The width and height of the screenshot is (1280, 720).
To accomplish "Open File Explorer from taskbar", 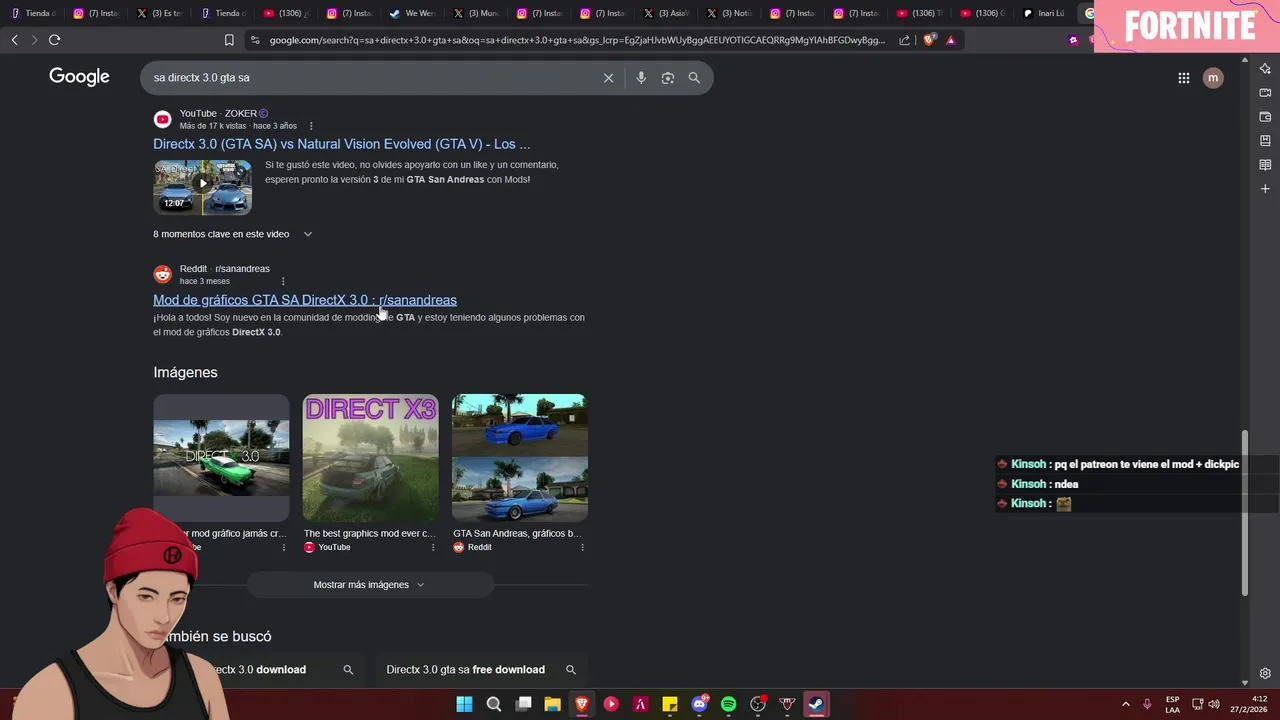I will [x=552, y=704].
